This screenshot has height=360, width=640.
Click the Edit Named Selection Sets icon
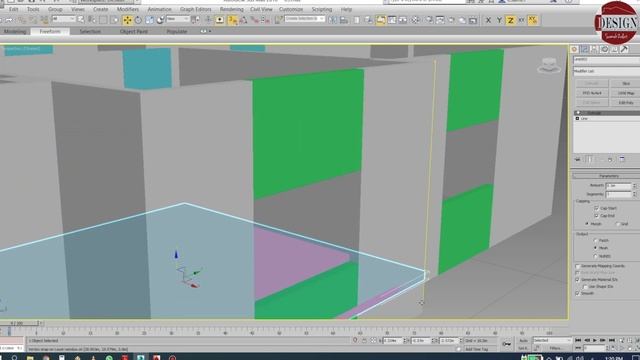point(279,20)
